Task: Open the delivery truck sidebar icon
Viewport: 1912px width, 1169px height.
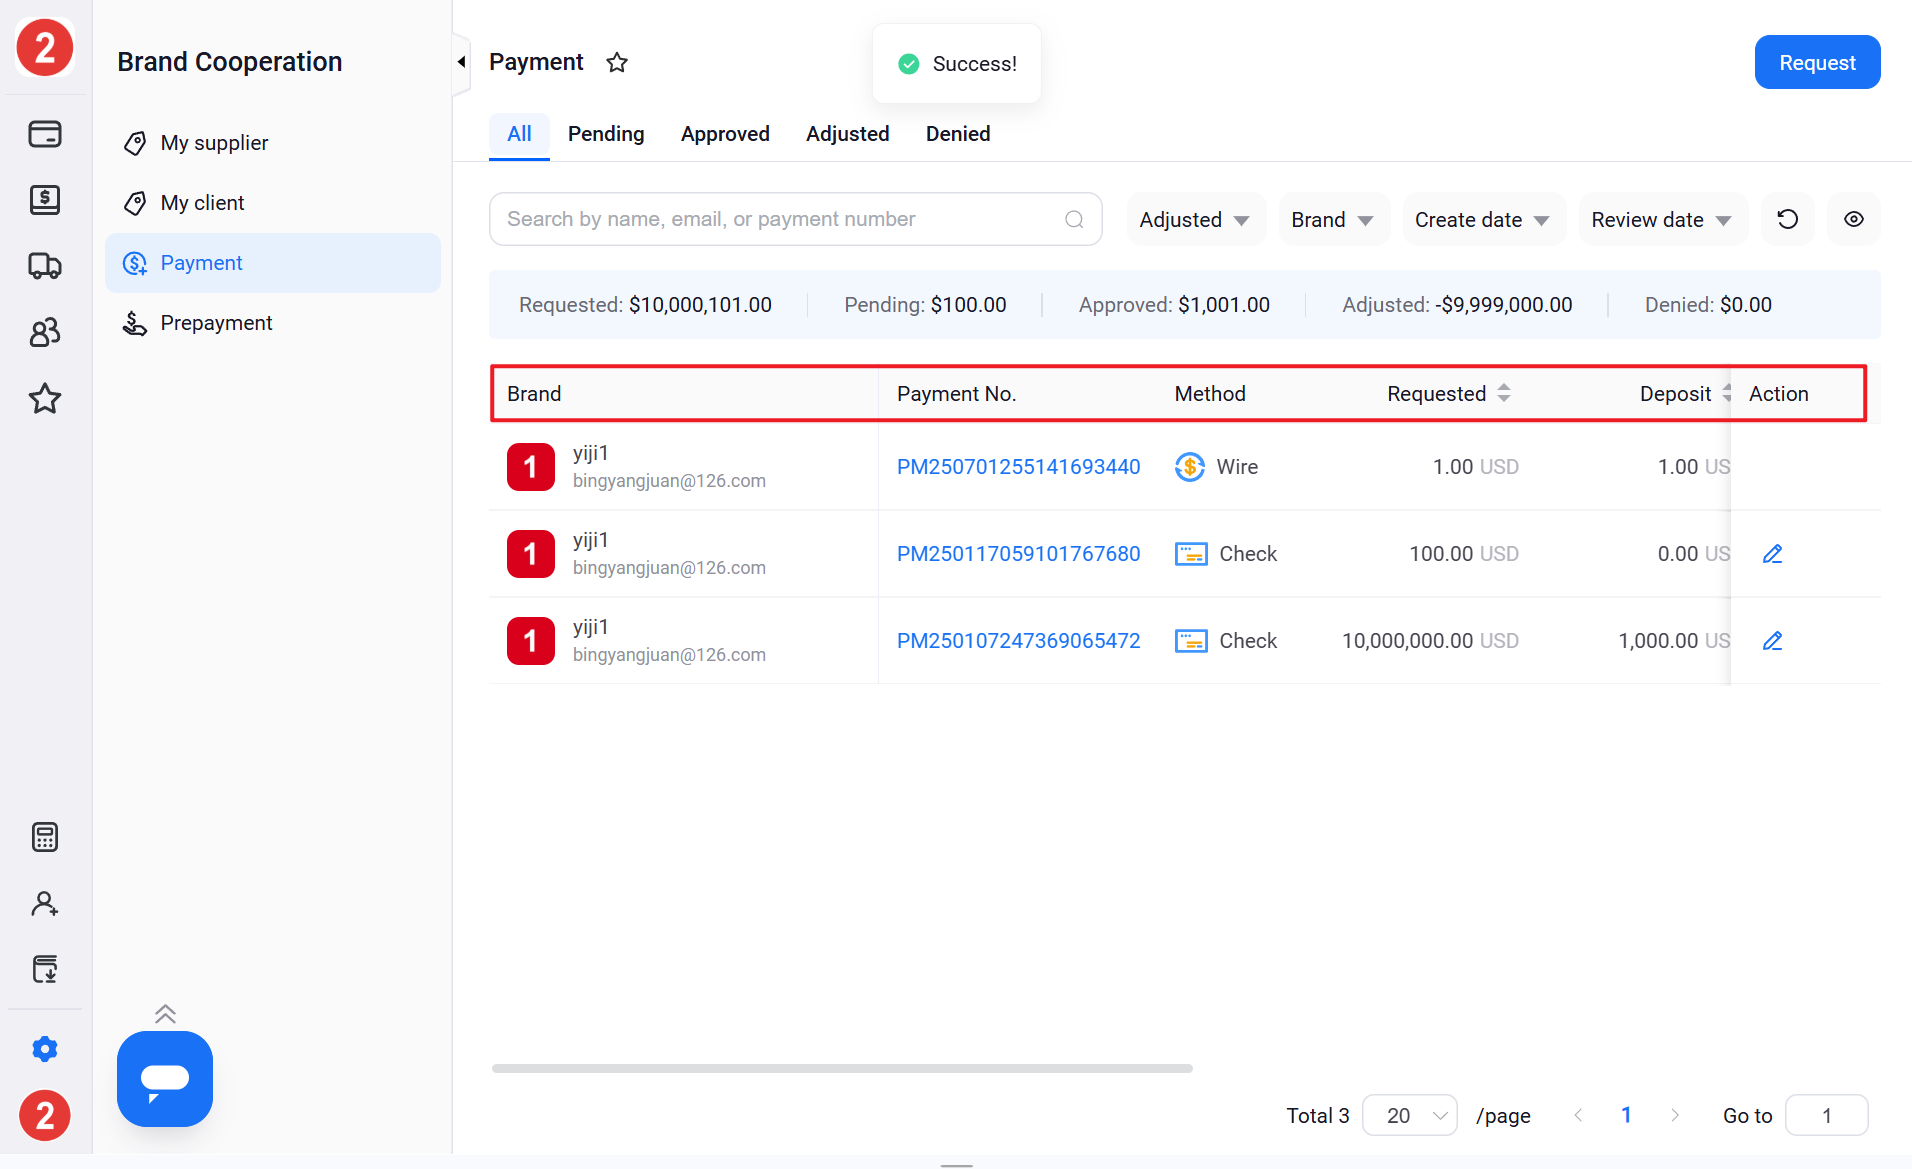Action: coord(45,266)
